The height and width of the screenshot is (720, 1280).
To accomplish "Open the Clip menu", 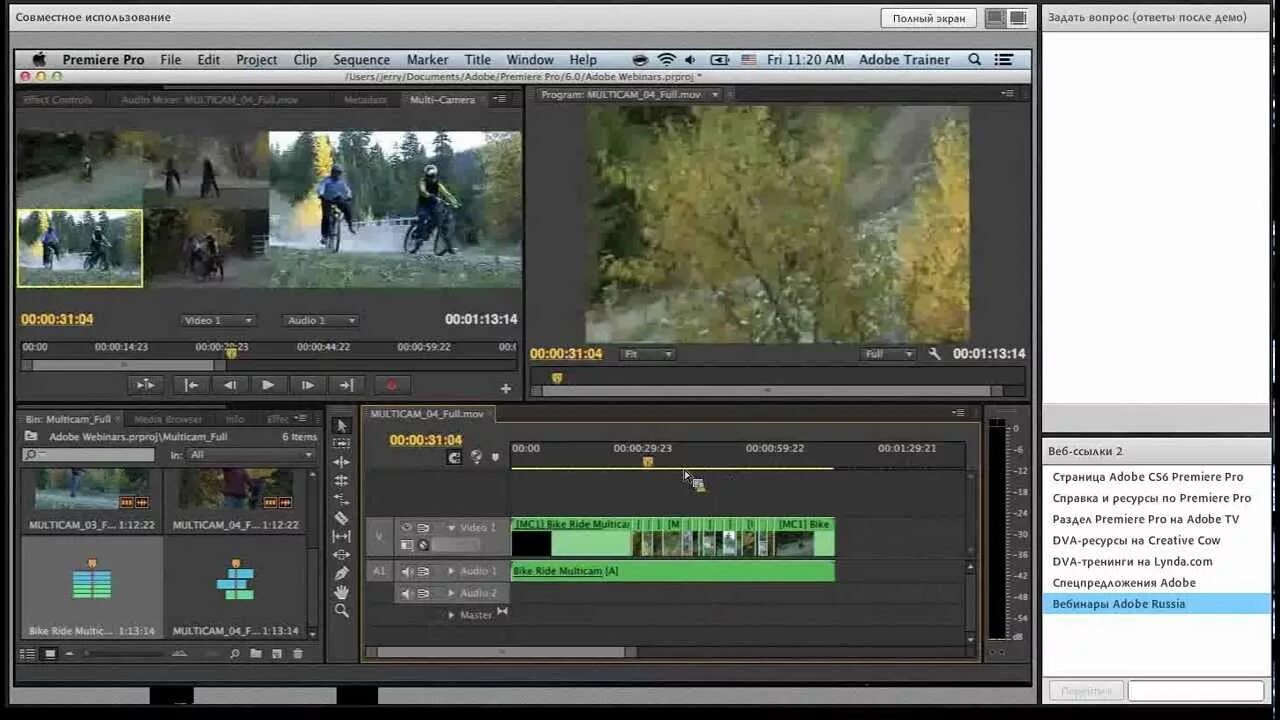I will tap(305, 60).
